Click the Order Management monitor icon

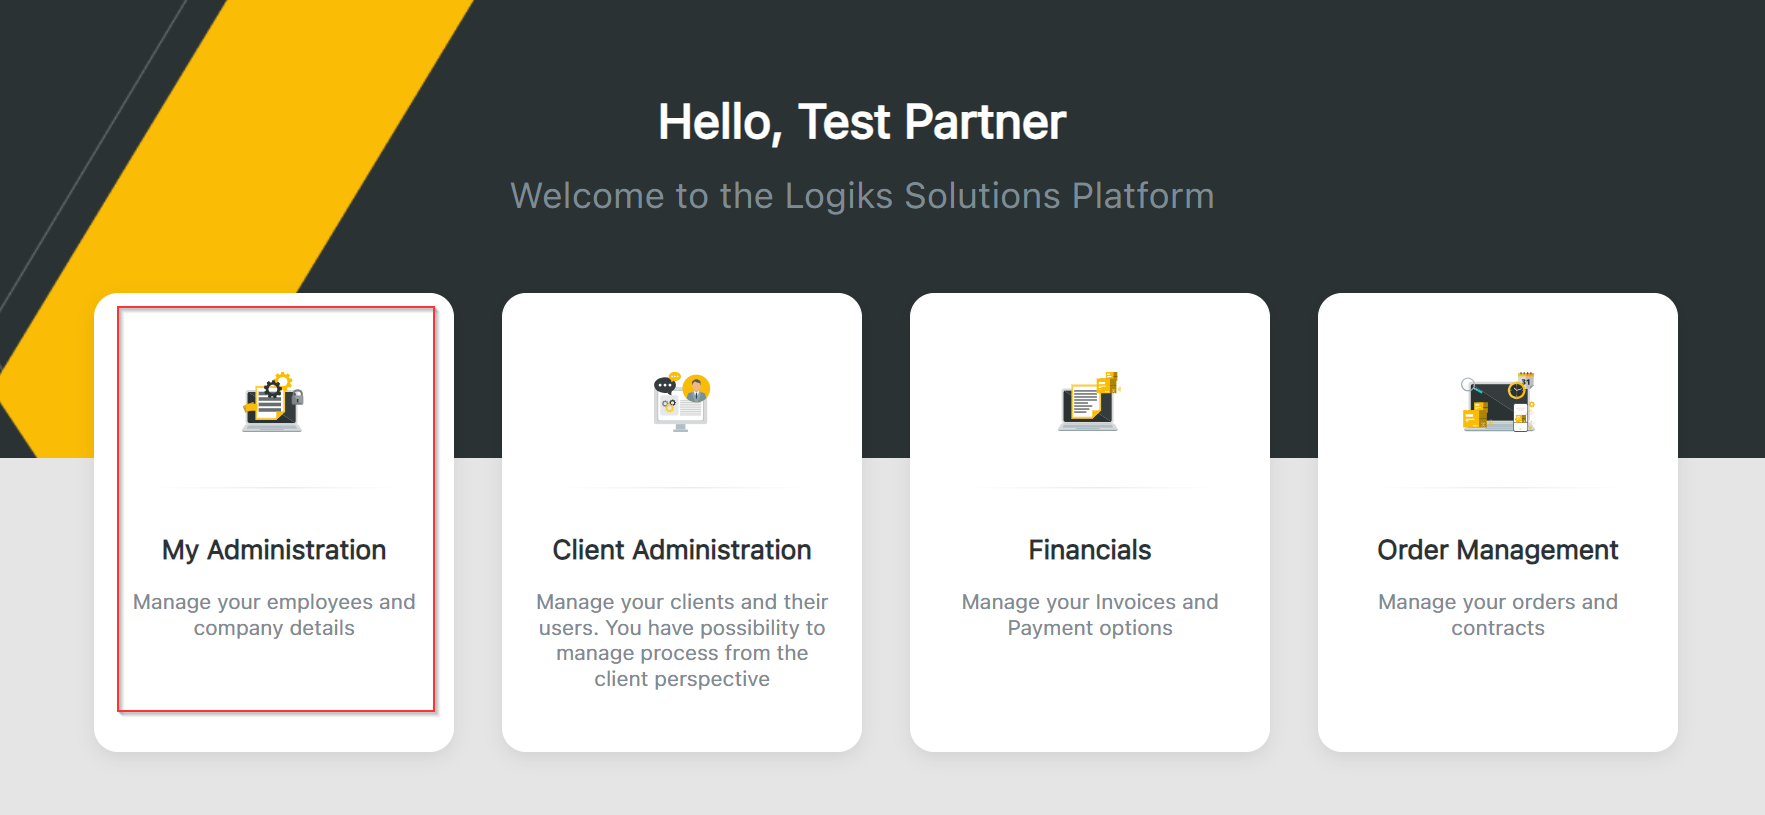pos(1497,402)
